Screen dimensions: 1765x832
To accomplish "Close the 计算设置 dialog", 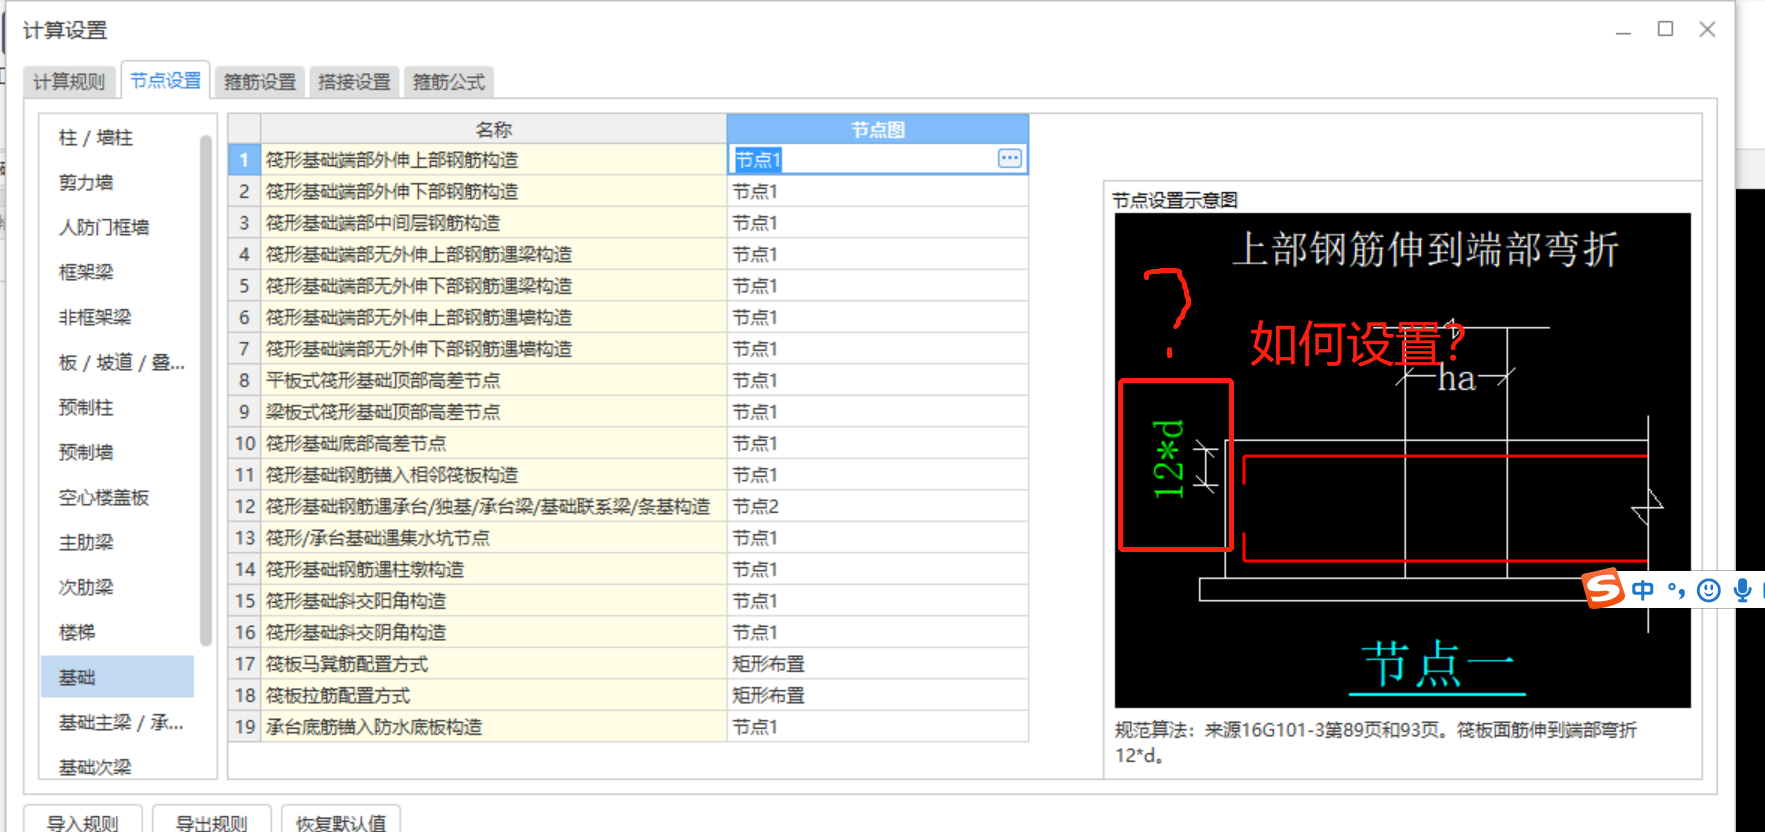I will 1707,29.
